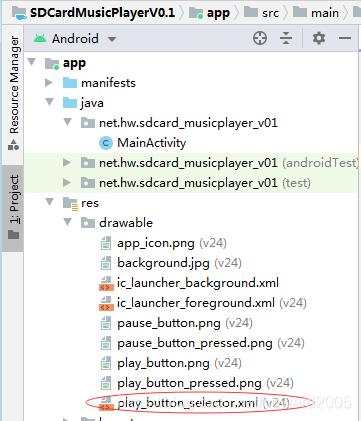Viewport: 361px width, 421px height.
Task: Expand the androidTest package arrow
Action: click(x=67, y=162)
